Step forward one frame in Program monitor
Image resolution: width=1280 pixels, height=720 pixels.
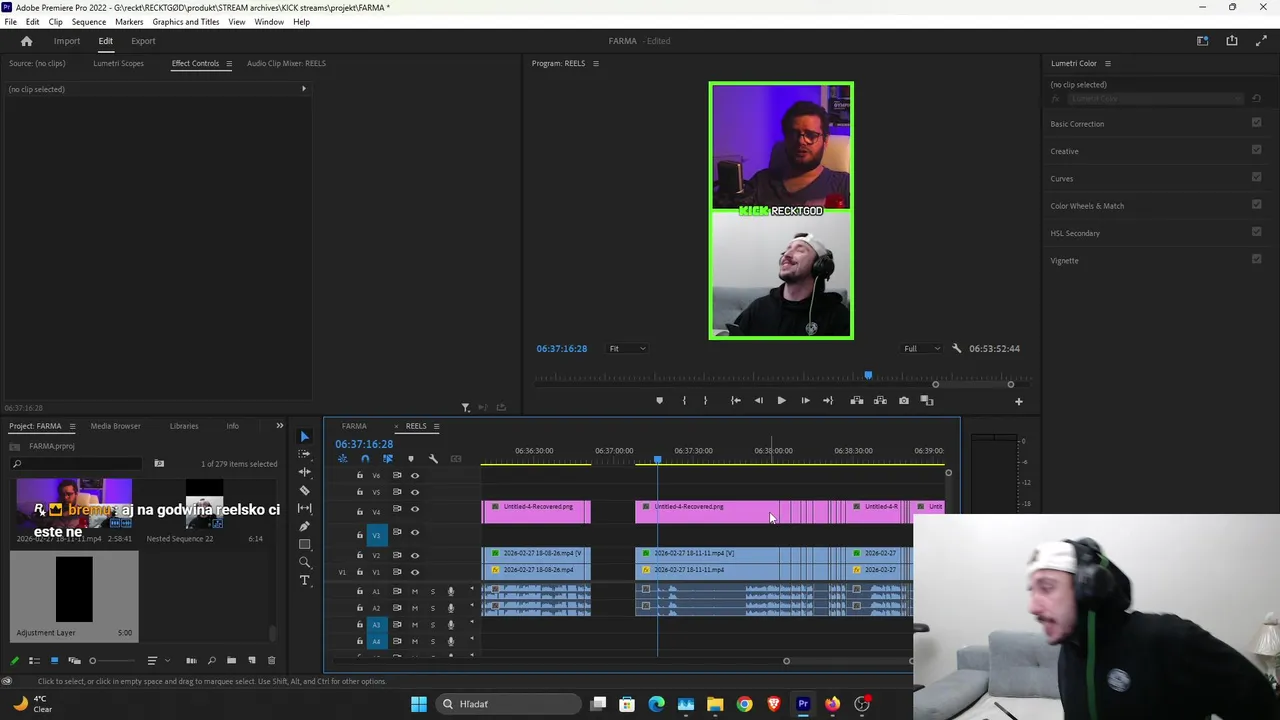805,401
